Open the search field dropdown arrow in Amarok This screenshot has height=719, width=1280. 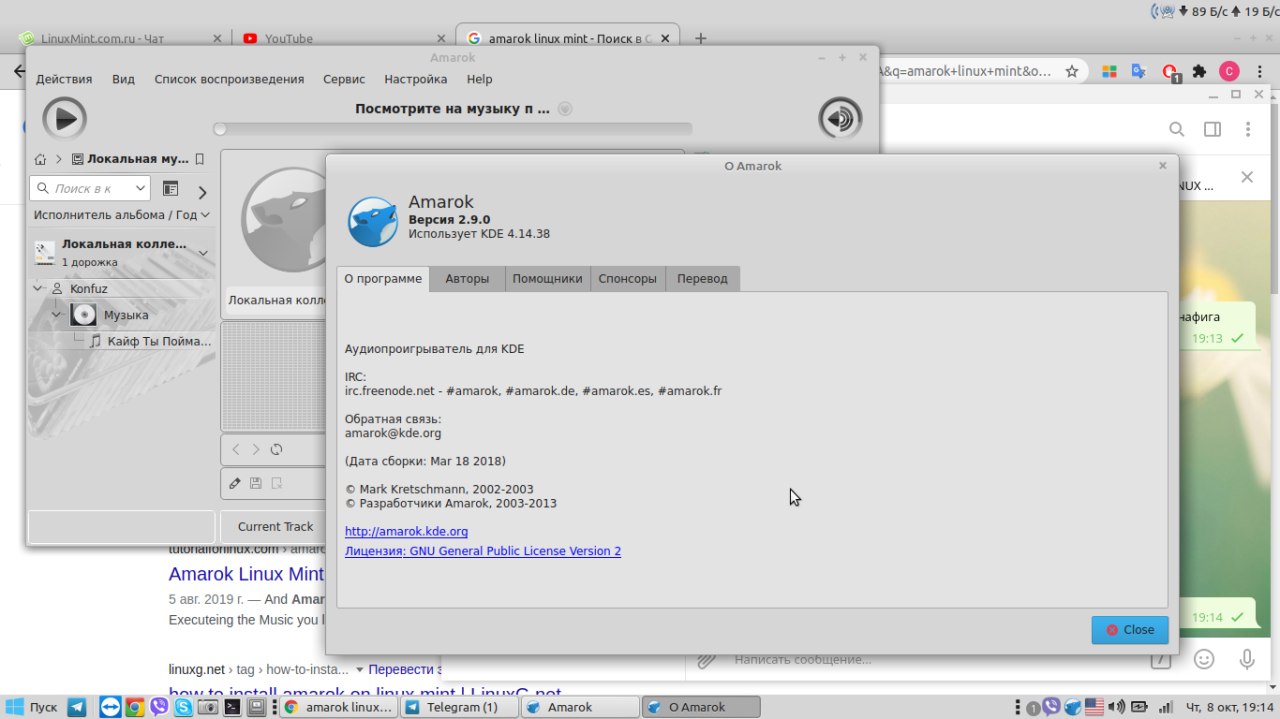140,188
